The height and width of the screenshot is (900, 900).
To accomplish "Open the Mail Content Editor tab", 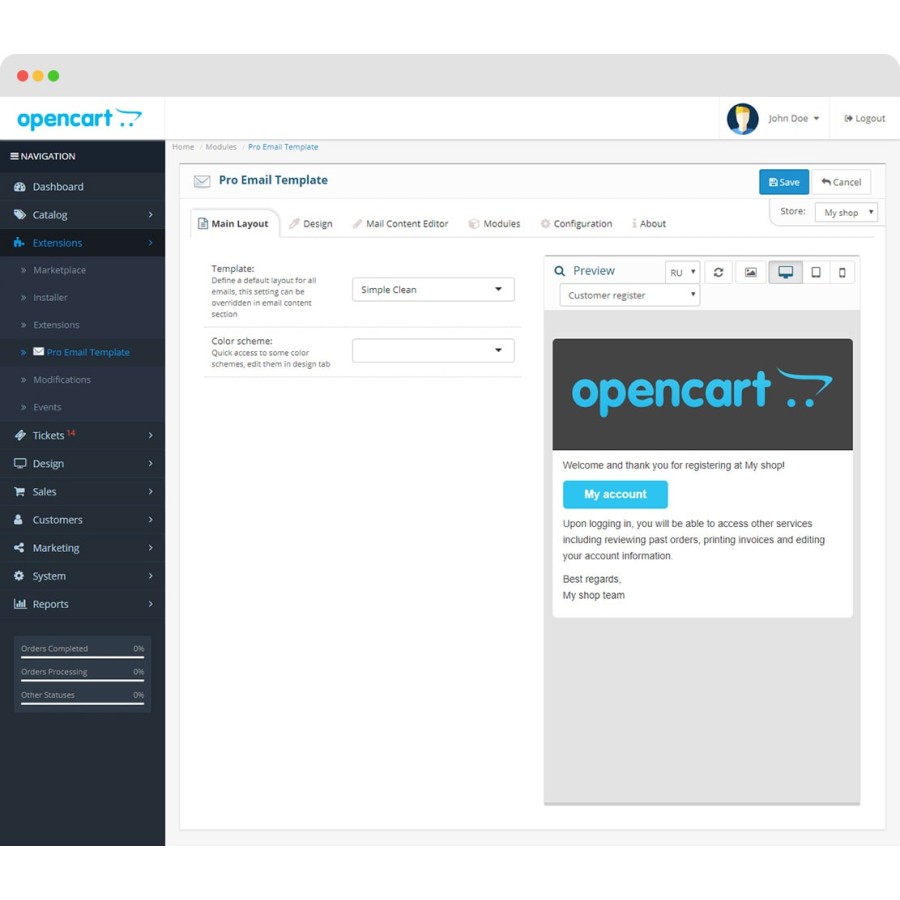I will [401, 224].
